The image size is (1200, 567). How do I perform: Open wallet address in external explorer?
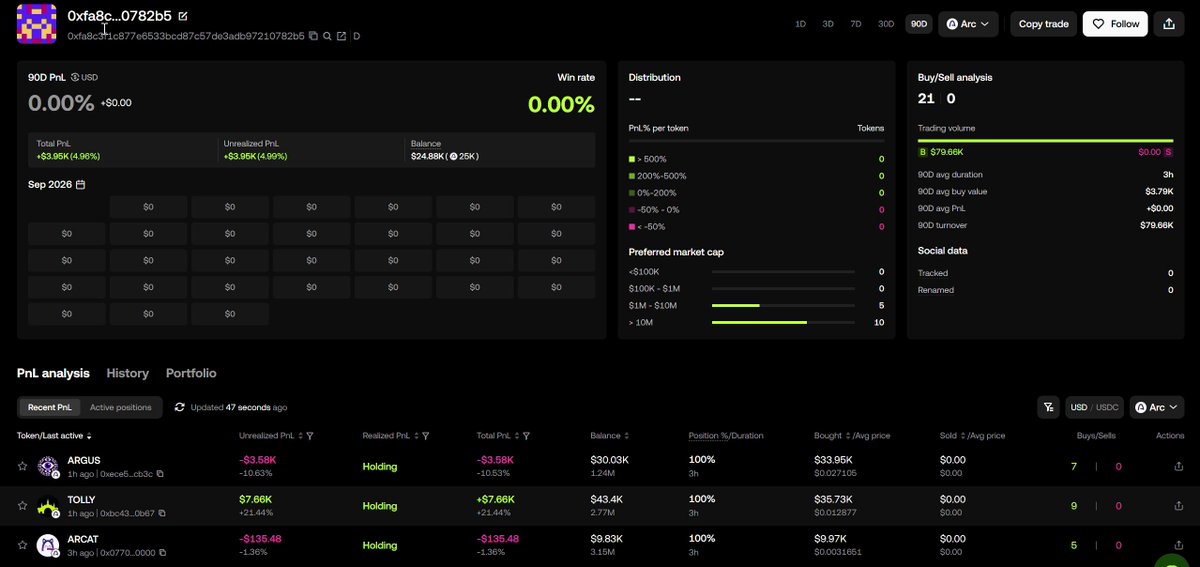point(341,36)
